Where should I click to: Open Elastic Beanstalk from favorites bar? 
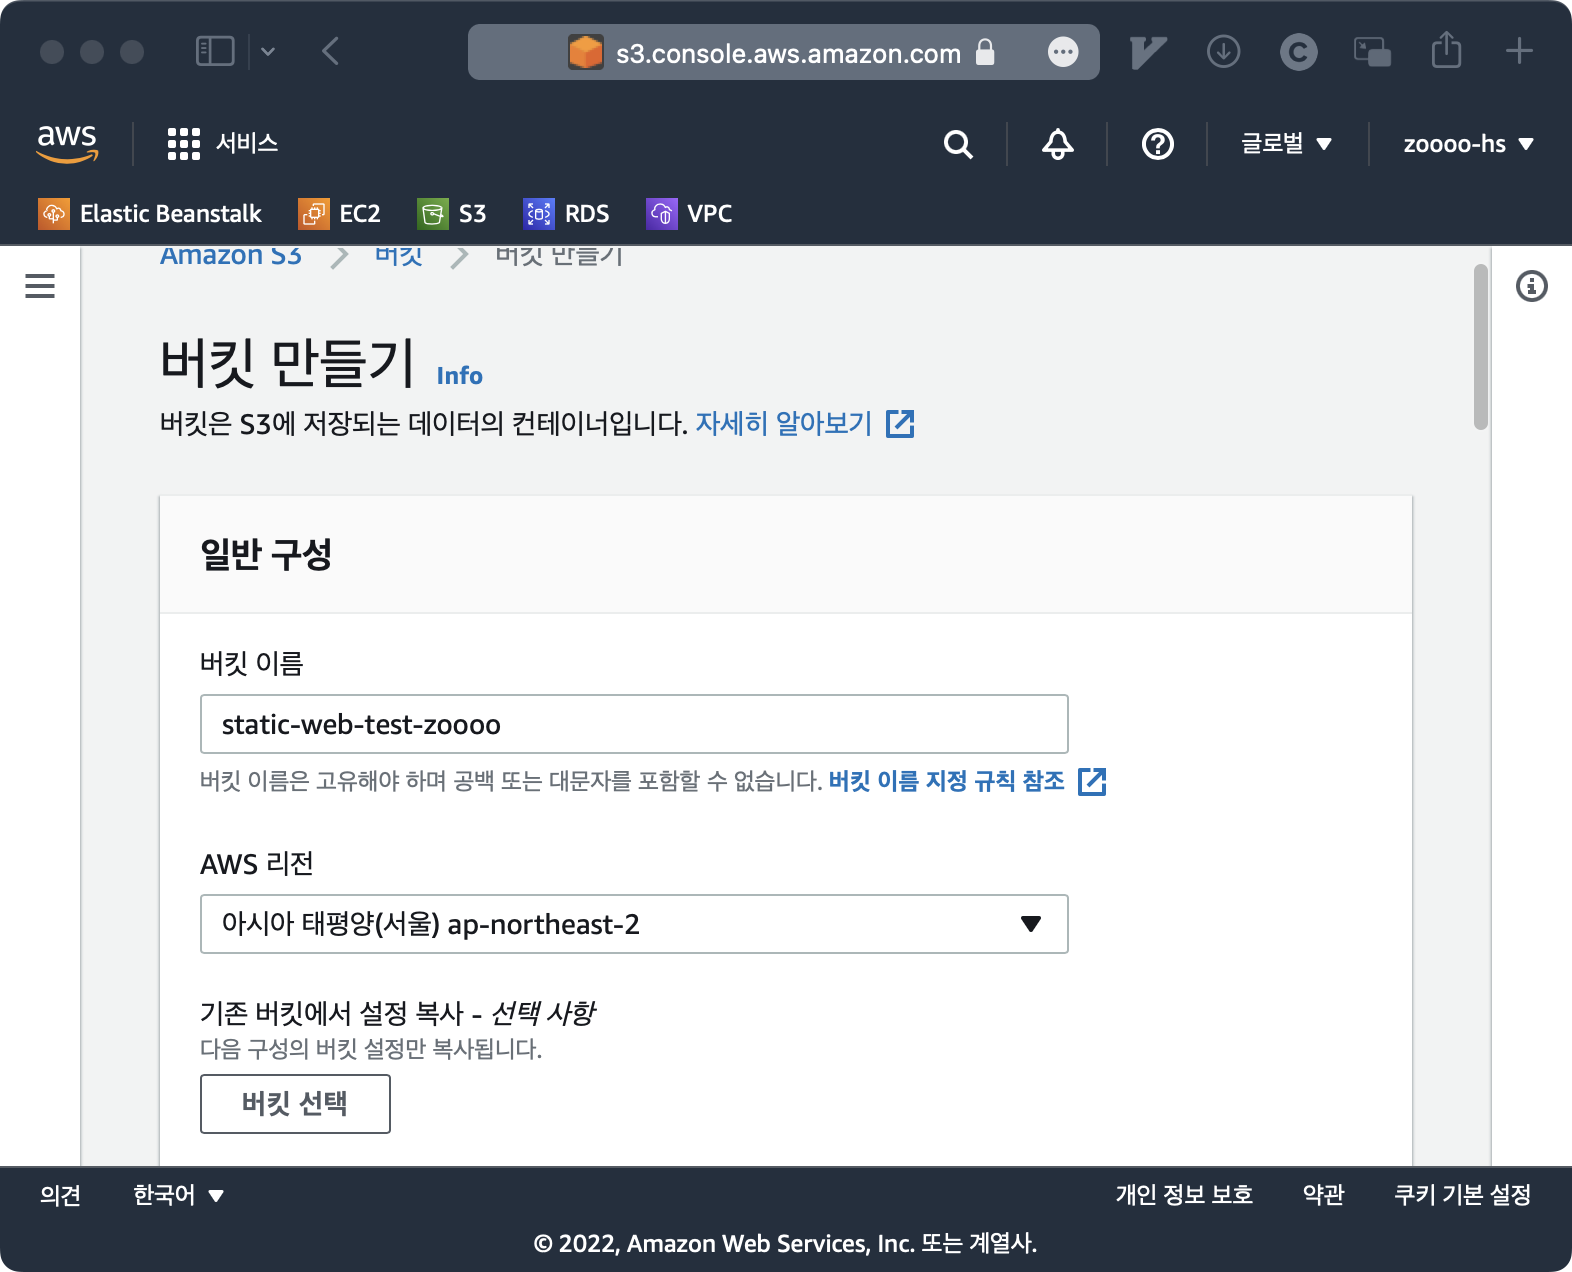(170, 213)
